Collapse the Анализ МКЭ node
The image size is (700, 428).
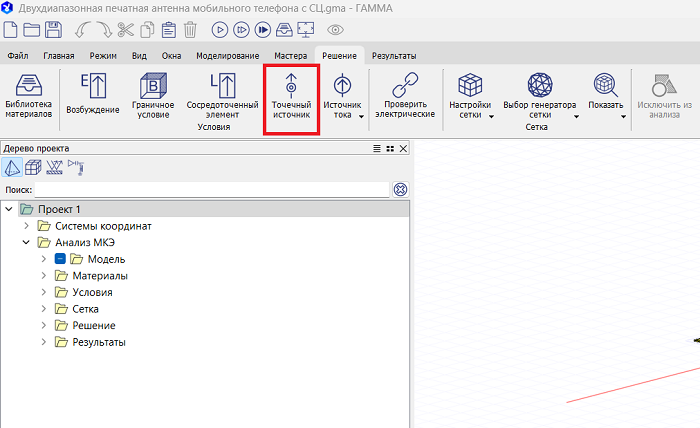[x=26, y=242]
